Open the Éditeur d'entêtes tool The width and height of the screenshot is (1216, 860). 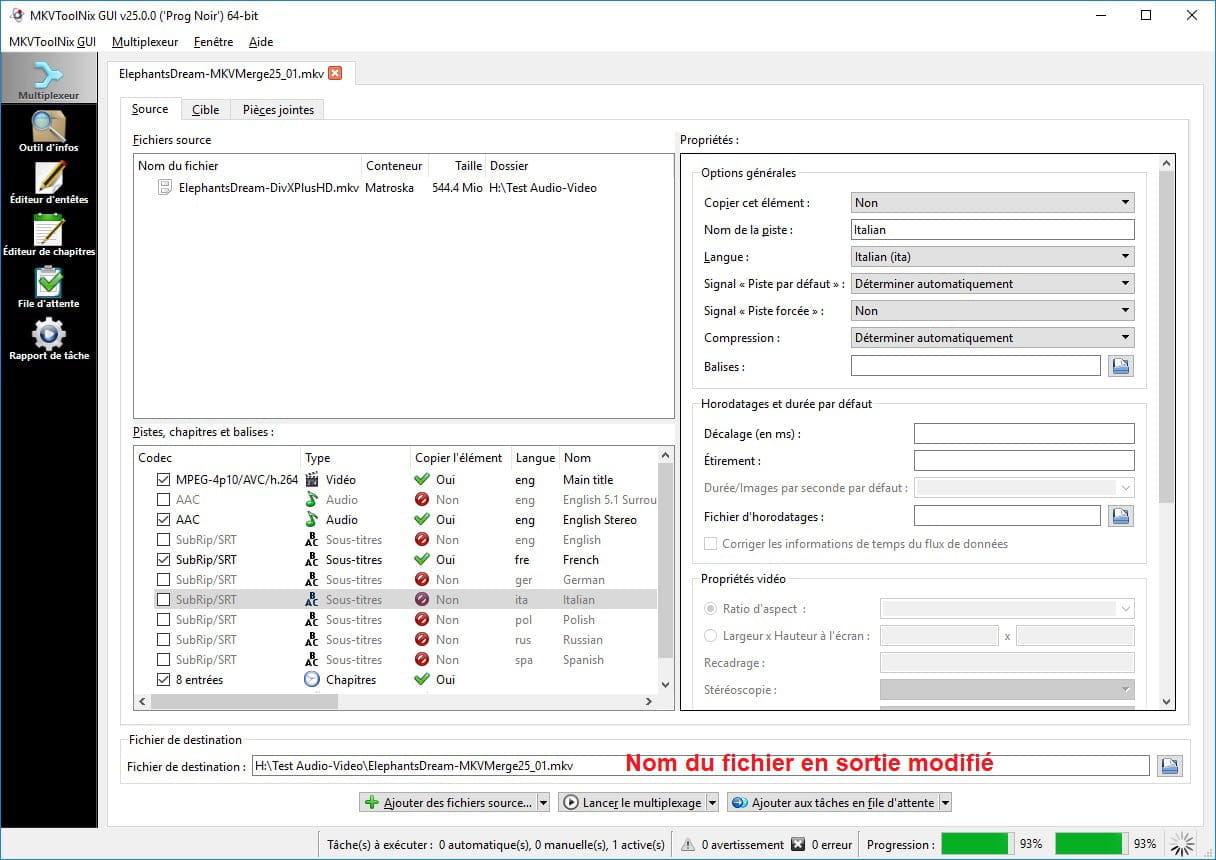tap(48, 183)
